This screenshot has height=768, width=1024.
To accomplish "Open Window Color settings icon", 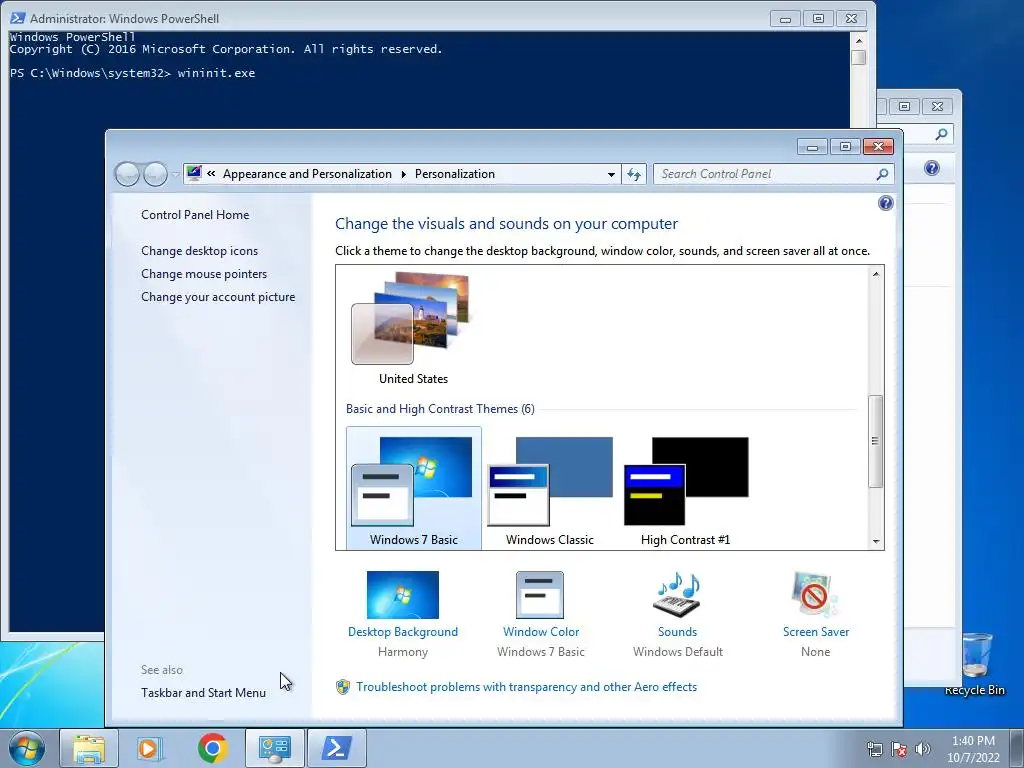I will click(x=539, y=595).
